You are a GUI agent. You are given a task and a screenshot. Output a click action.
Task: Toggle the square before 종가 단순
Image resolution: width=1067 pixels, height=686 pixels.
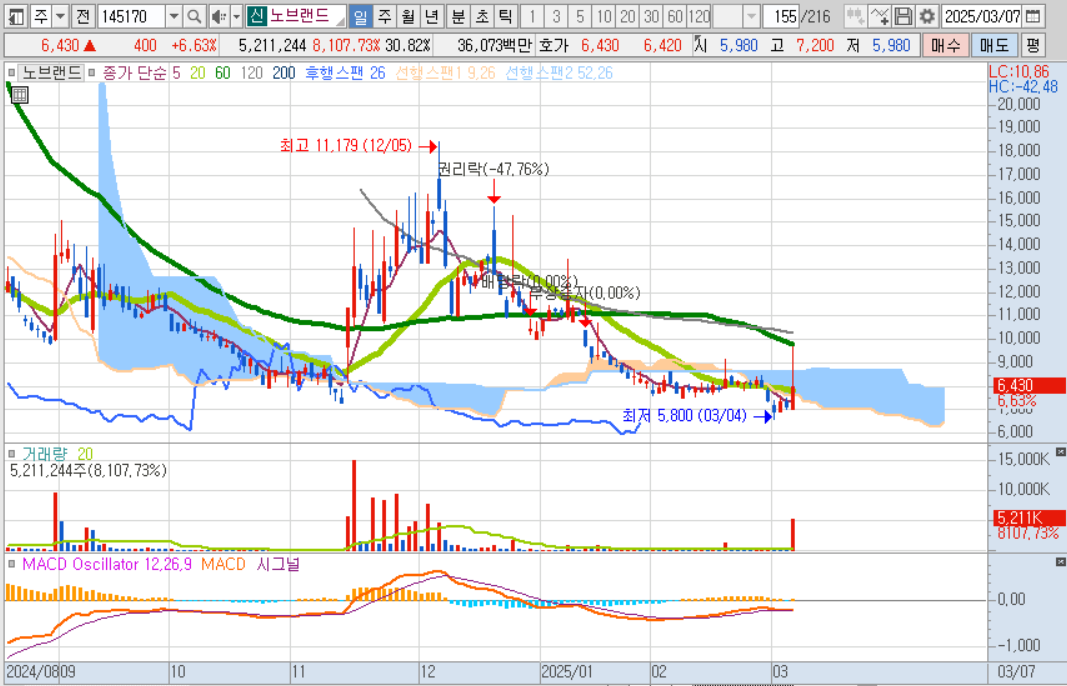[x=92, y=72]
